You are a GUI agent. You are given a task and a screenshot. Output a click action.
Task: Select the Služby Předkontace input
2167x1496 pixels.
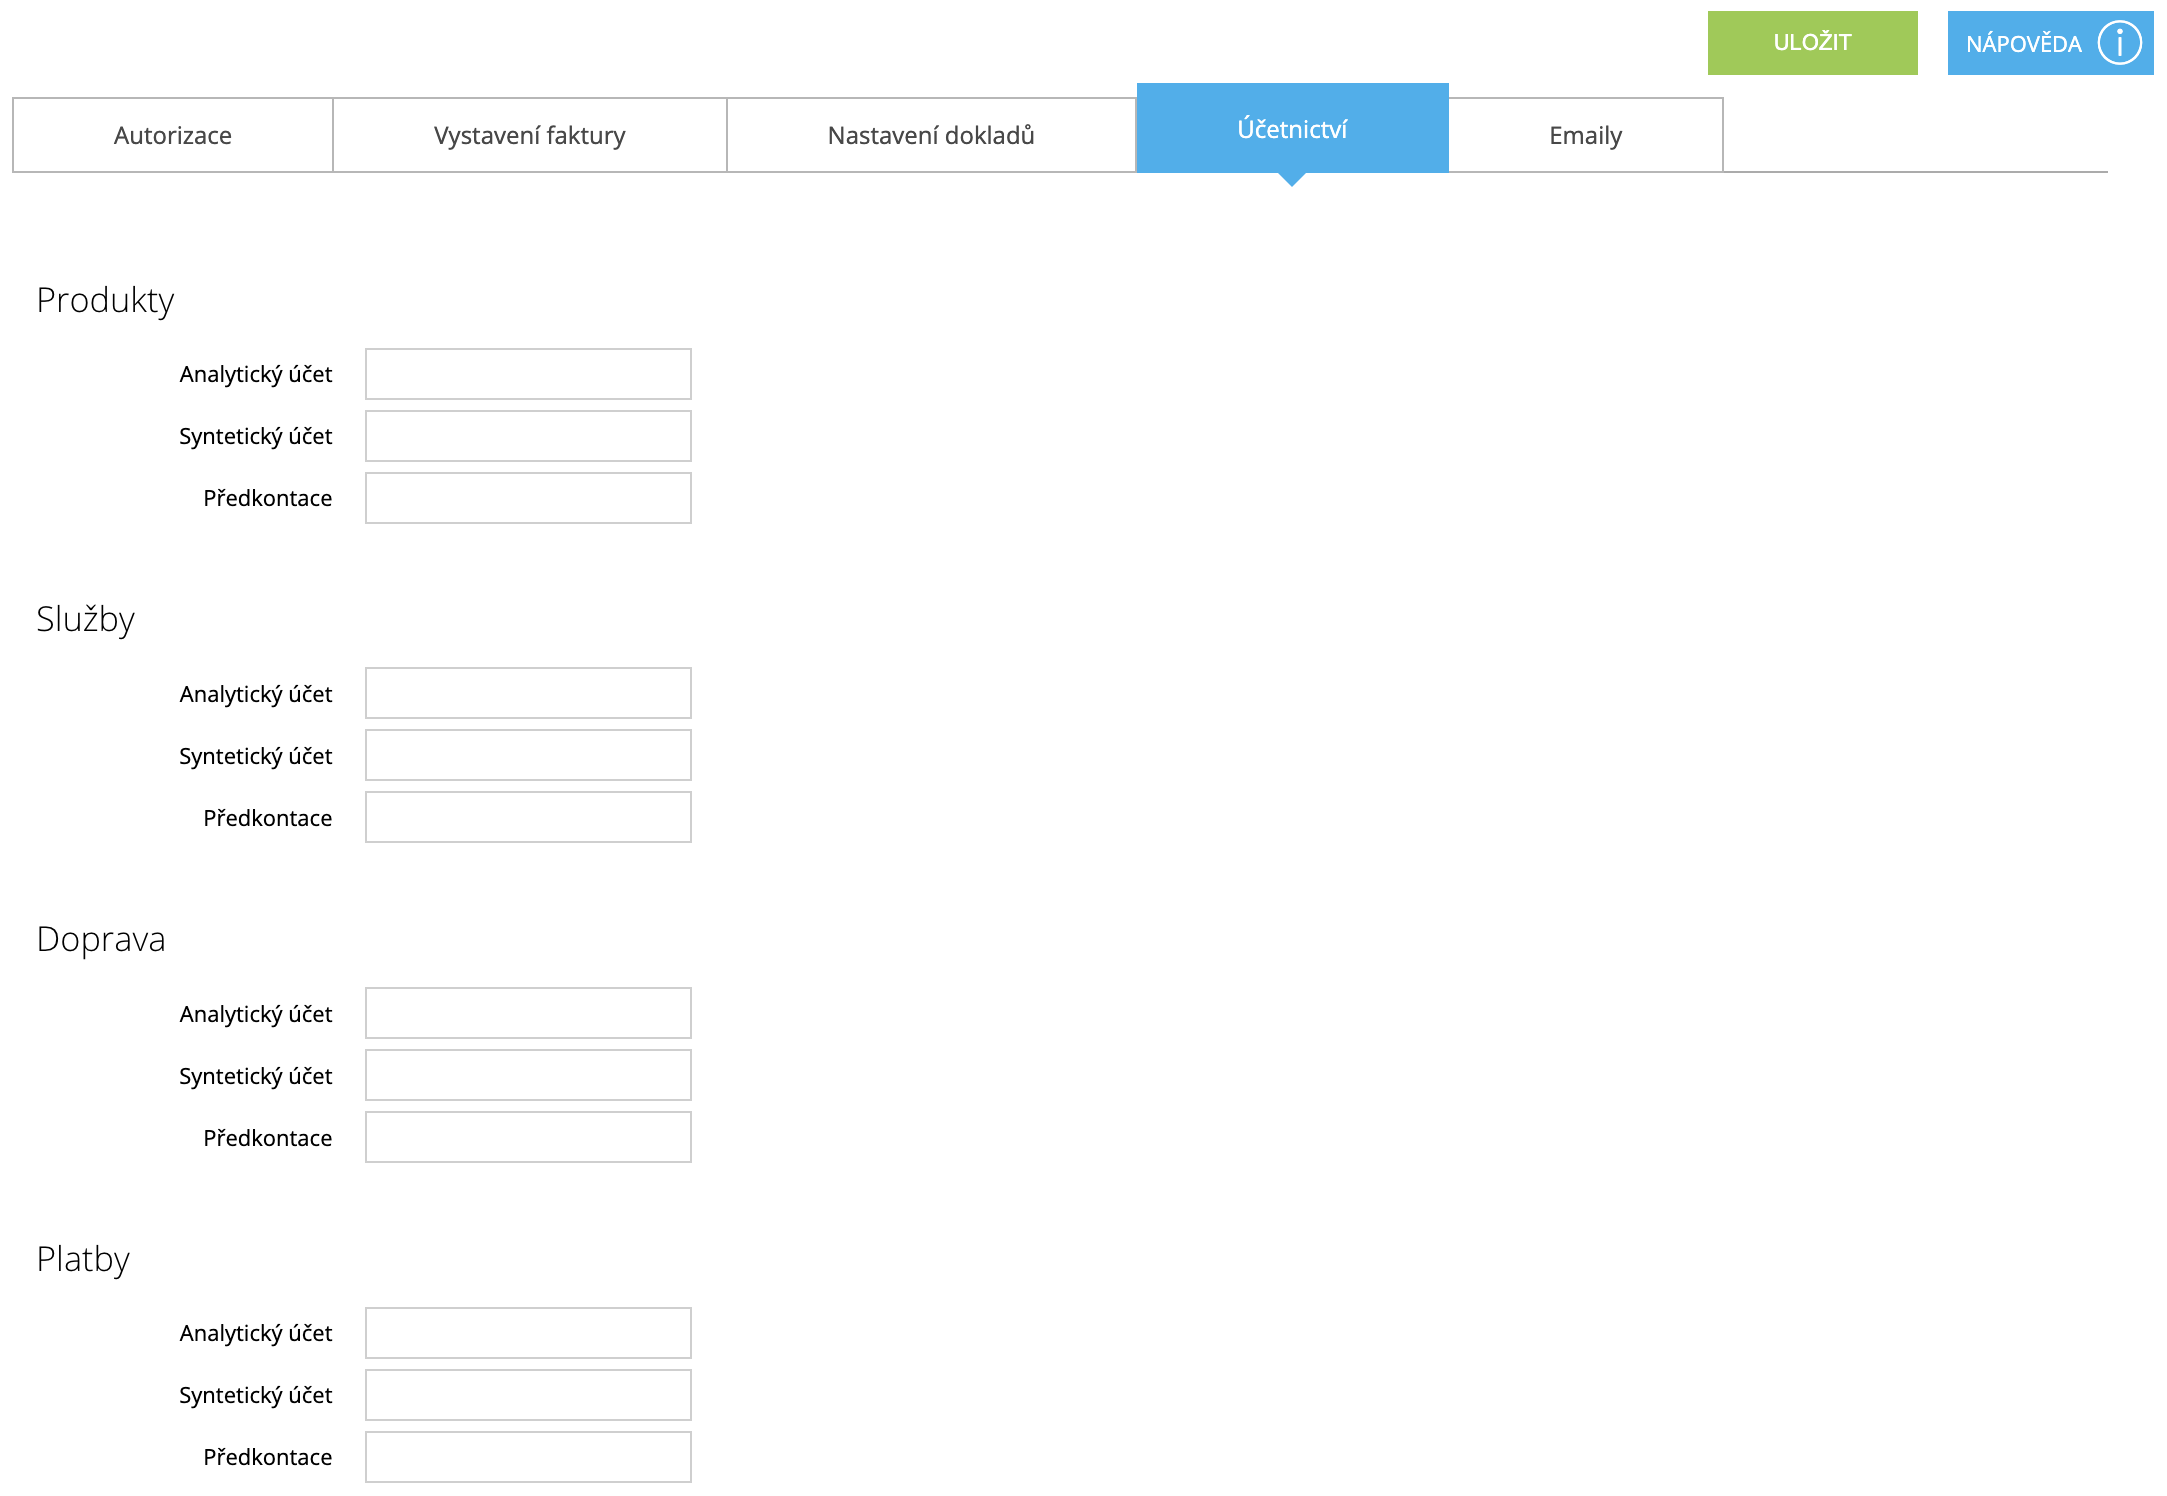(x=528, y=817)
